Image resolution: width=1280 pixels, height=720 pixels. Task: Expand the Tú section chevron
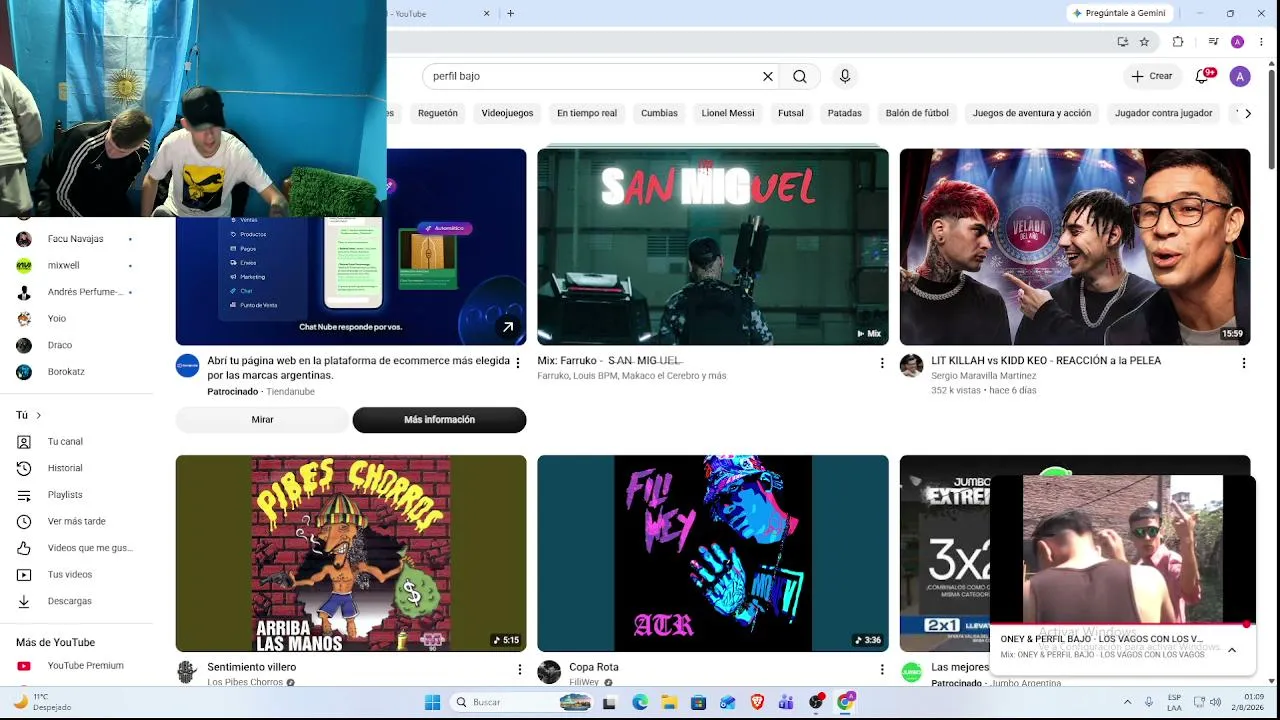38,415
